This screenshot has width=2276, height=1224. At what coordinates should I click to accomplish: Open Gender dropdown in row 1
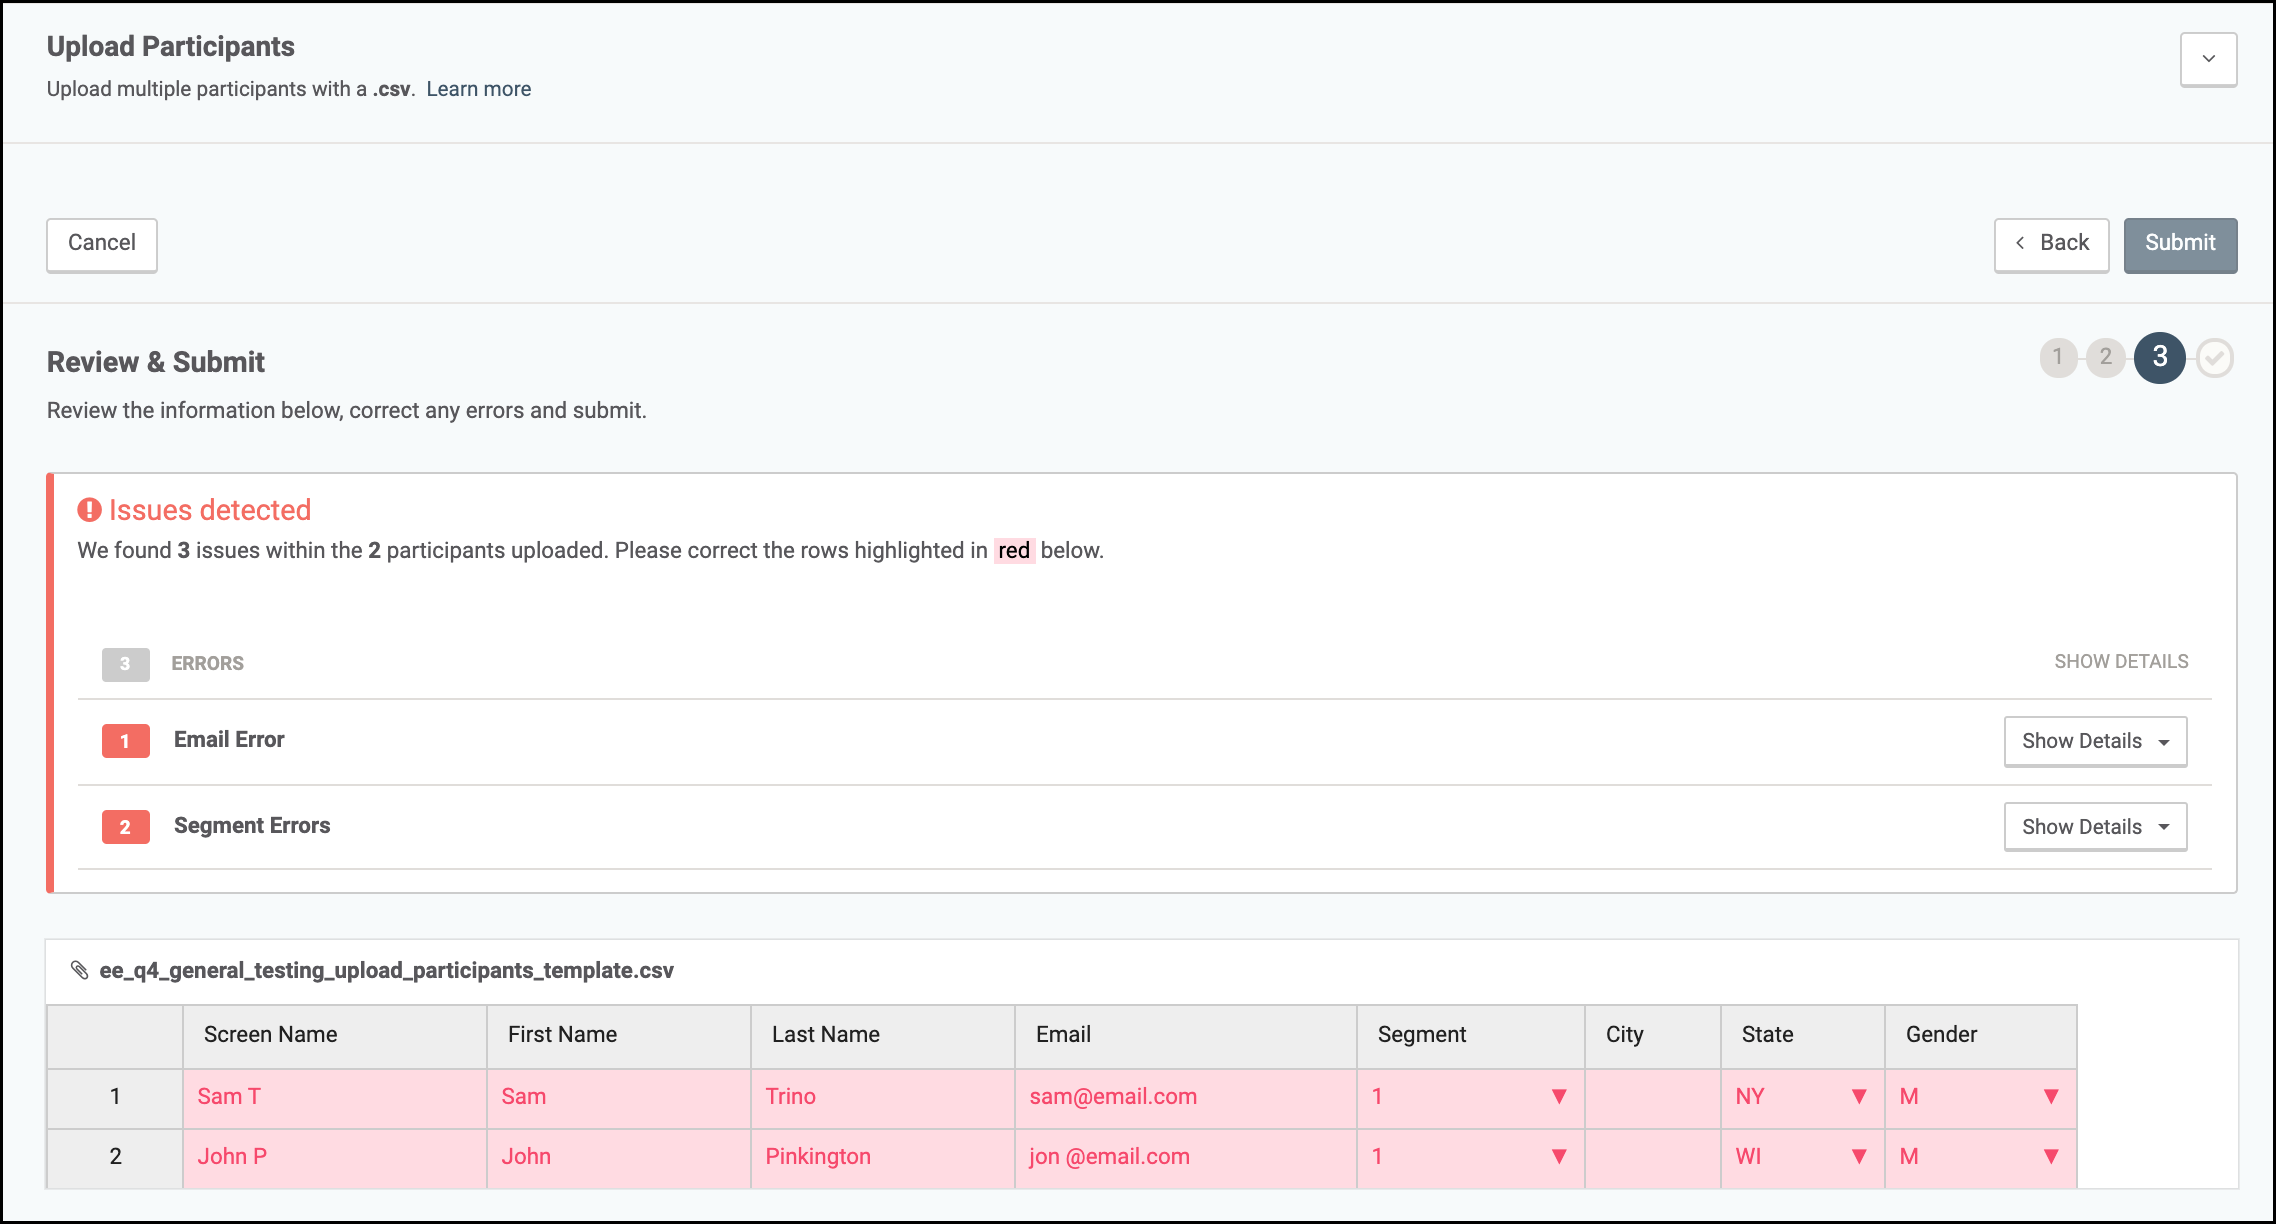pyautogui.click(x=2051, y=1096)
